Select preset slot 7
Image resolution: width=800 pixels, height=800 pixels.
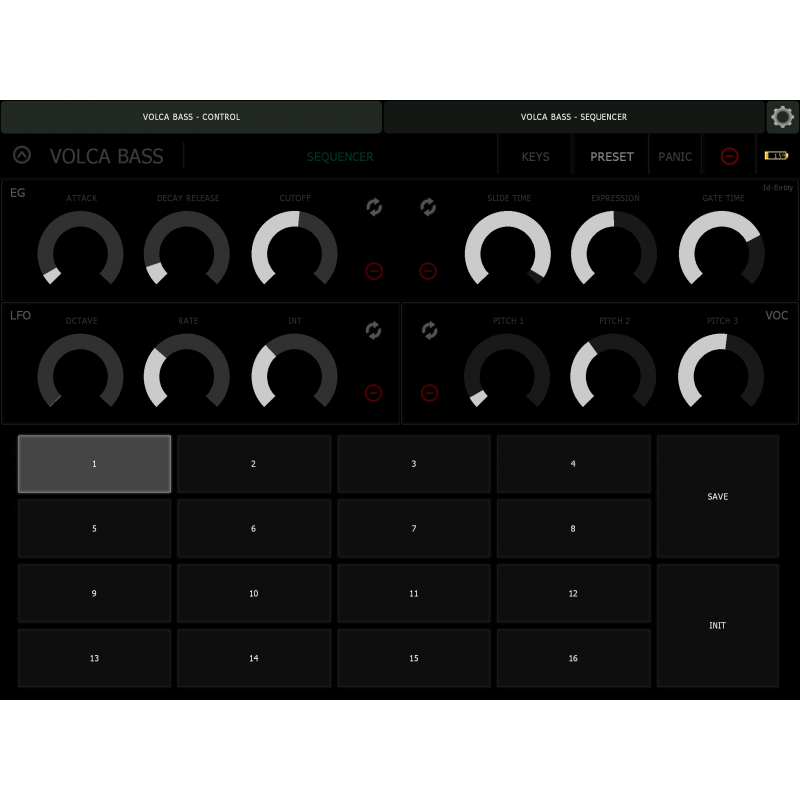(413, 528)
